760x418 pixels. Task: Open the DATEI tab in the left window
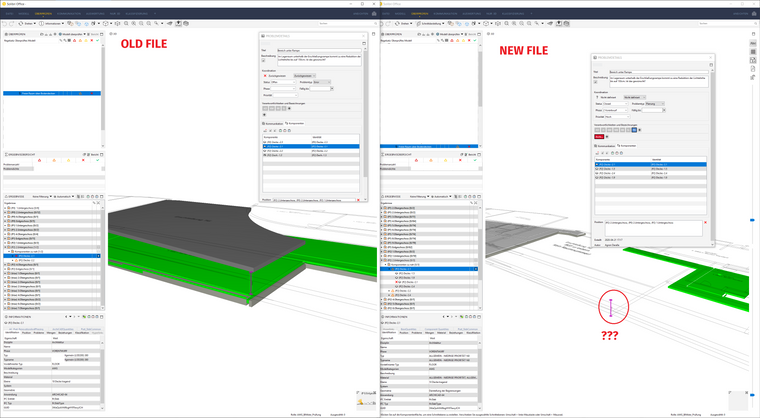coord(9,14)
